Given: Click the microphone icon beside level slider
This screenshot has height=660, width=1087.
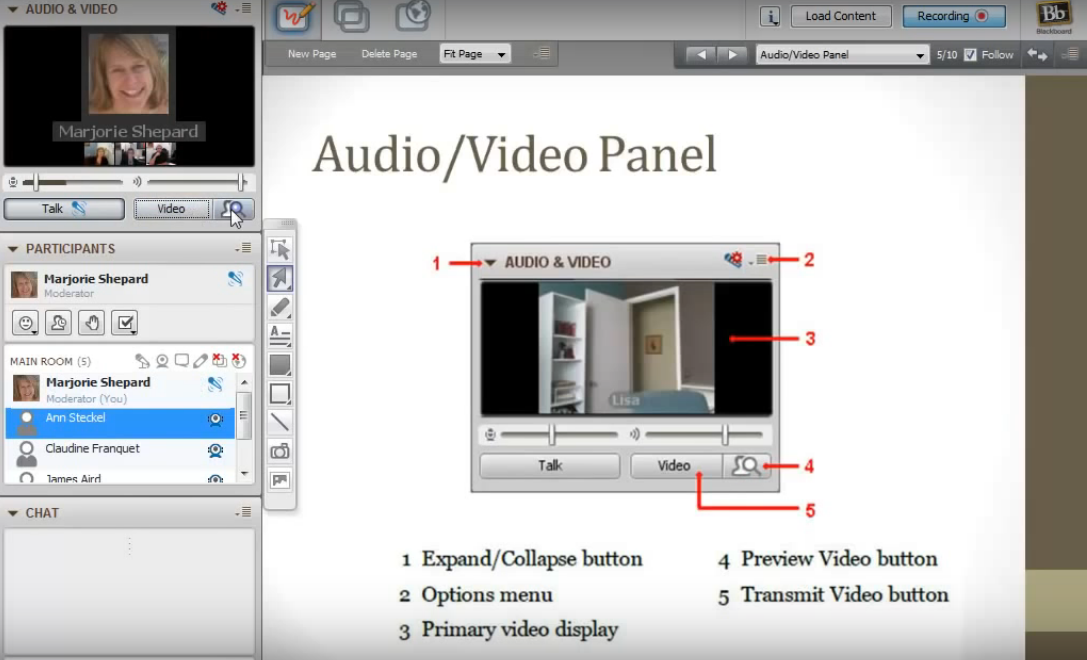Looking at the screenshot, I should coord(12,182).
